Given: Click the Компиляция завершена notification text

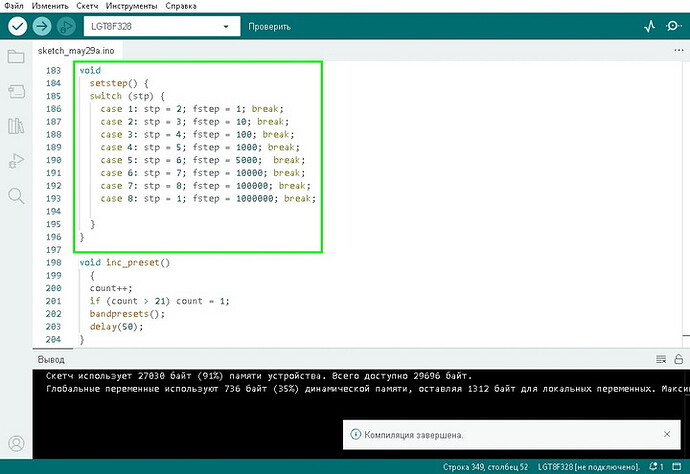Looking at the screenshot, I should [x=414, y=435].
